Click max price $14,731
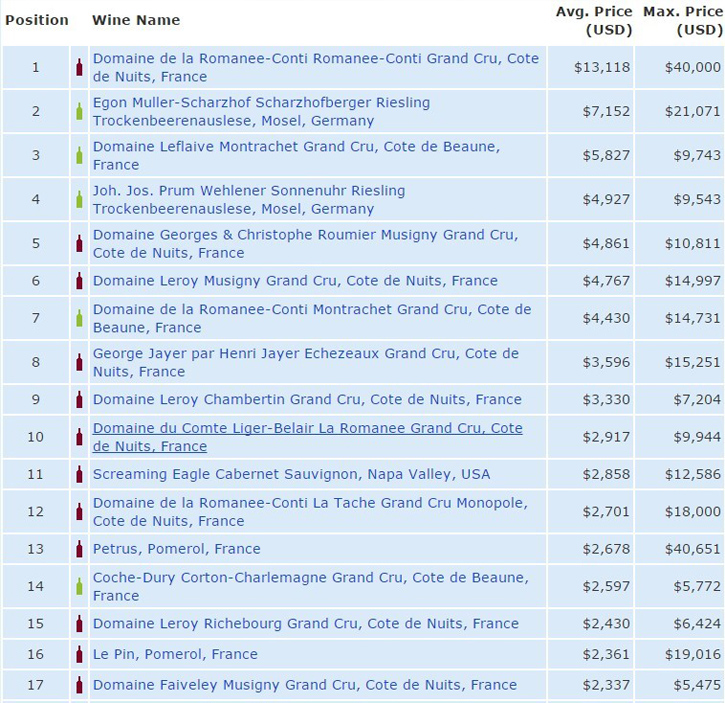This screenshot has height=703, width=725. 693,318
